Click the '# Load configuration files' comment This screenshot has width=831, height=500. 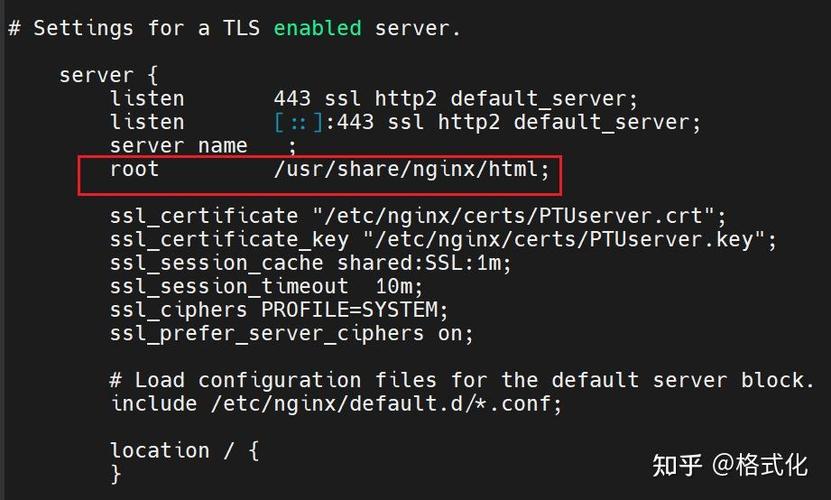(462, 380)
